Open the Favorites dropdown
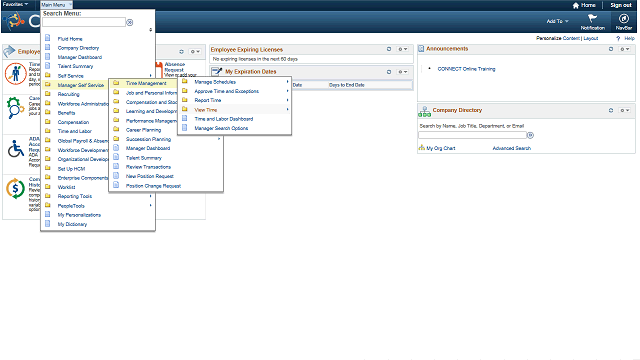The image size is (640, 360). point(15,4)
